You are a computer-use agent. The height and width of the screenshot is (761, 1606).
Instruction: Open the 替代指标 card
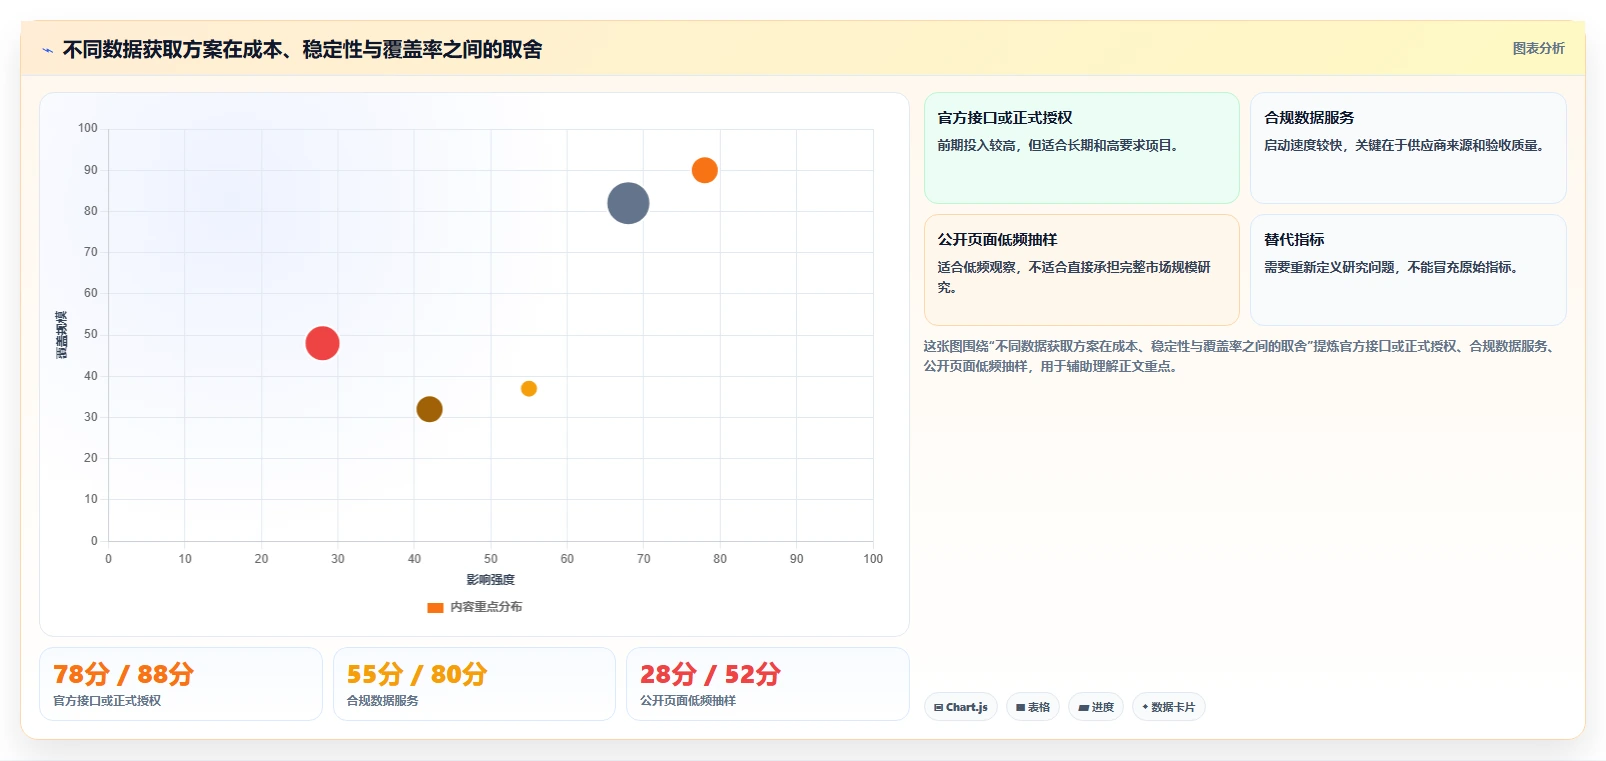(x=1408, y=270)
